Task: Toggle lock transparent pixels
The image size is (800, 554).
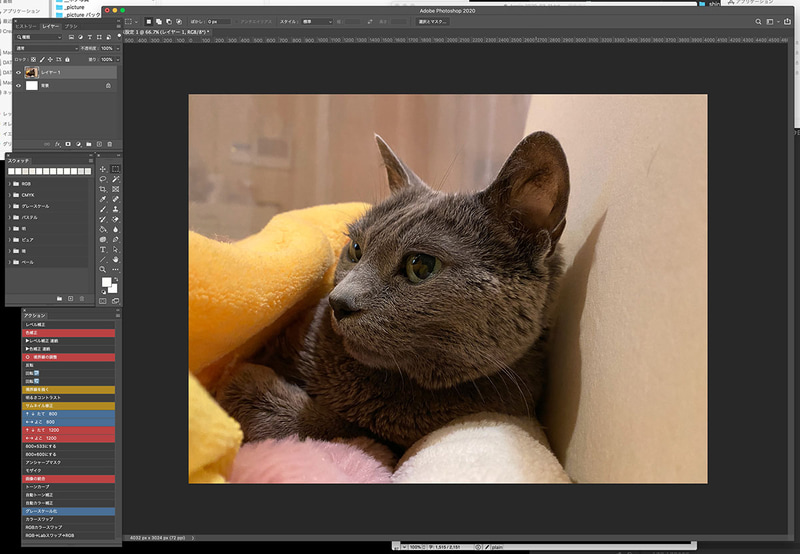Action: click(34, 60)
